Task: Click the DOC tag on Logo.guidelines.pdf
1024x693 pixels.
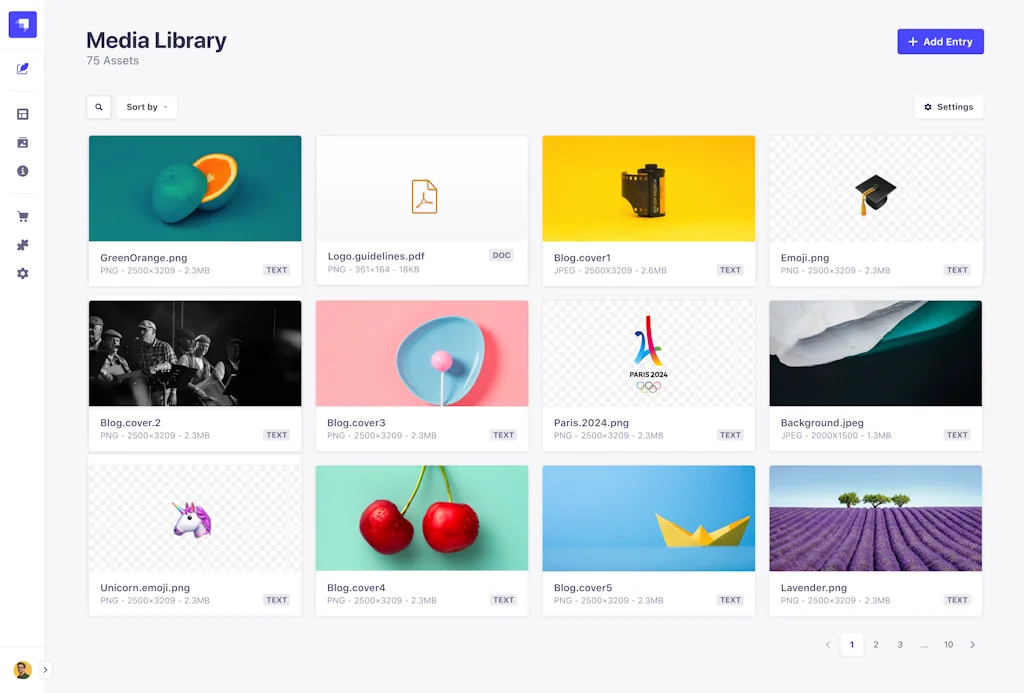Action: click(502, 255)
